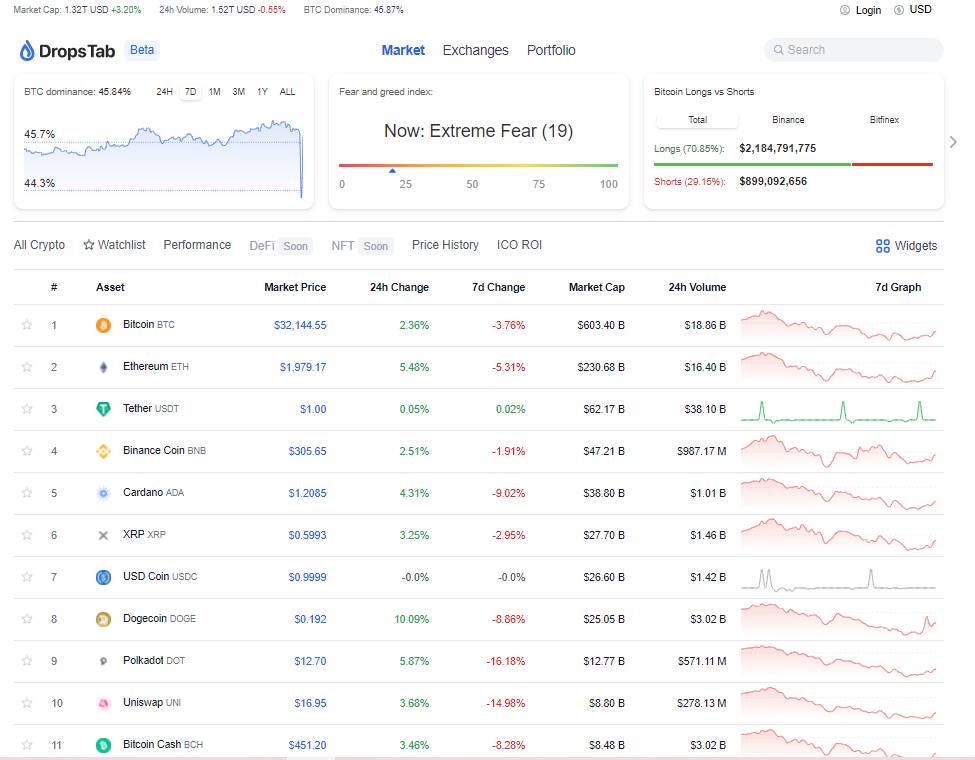Click in the Search input field

(x=854, y=50)
